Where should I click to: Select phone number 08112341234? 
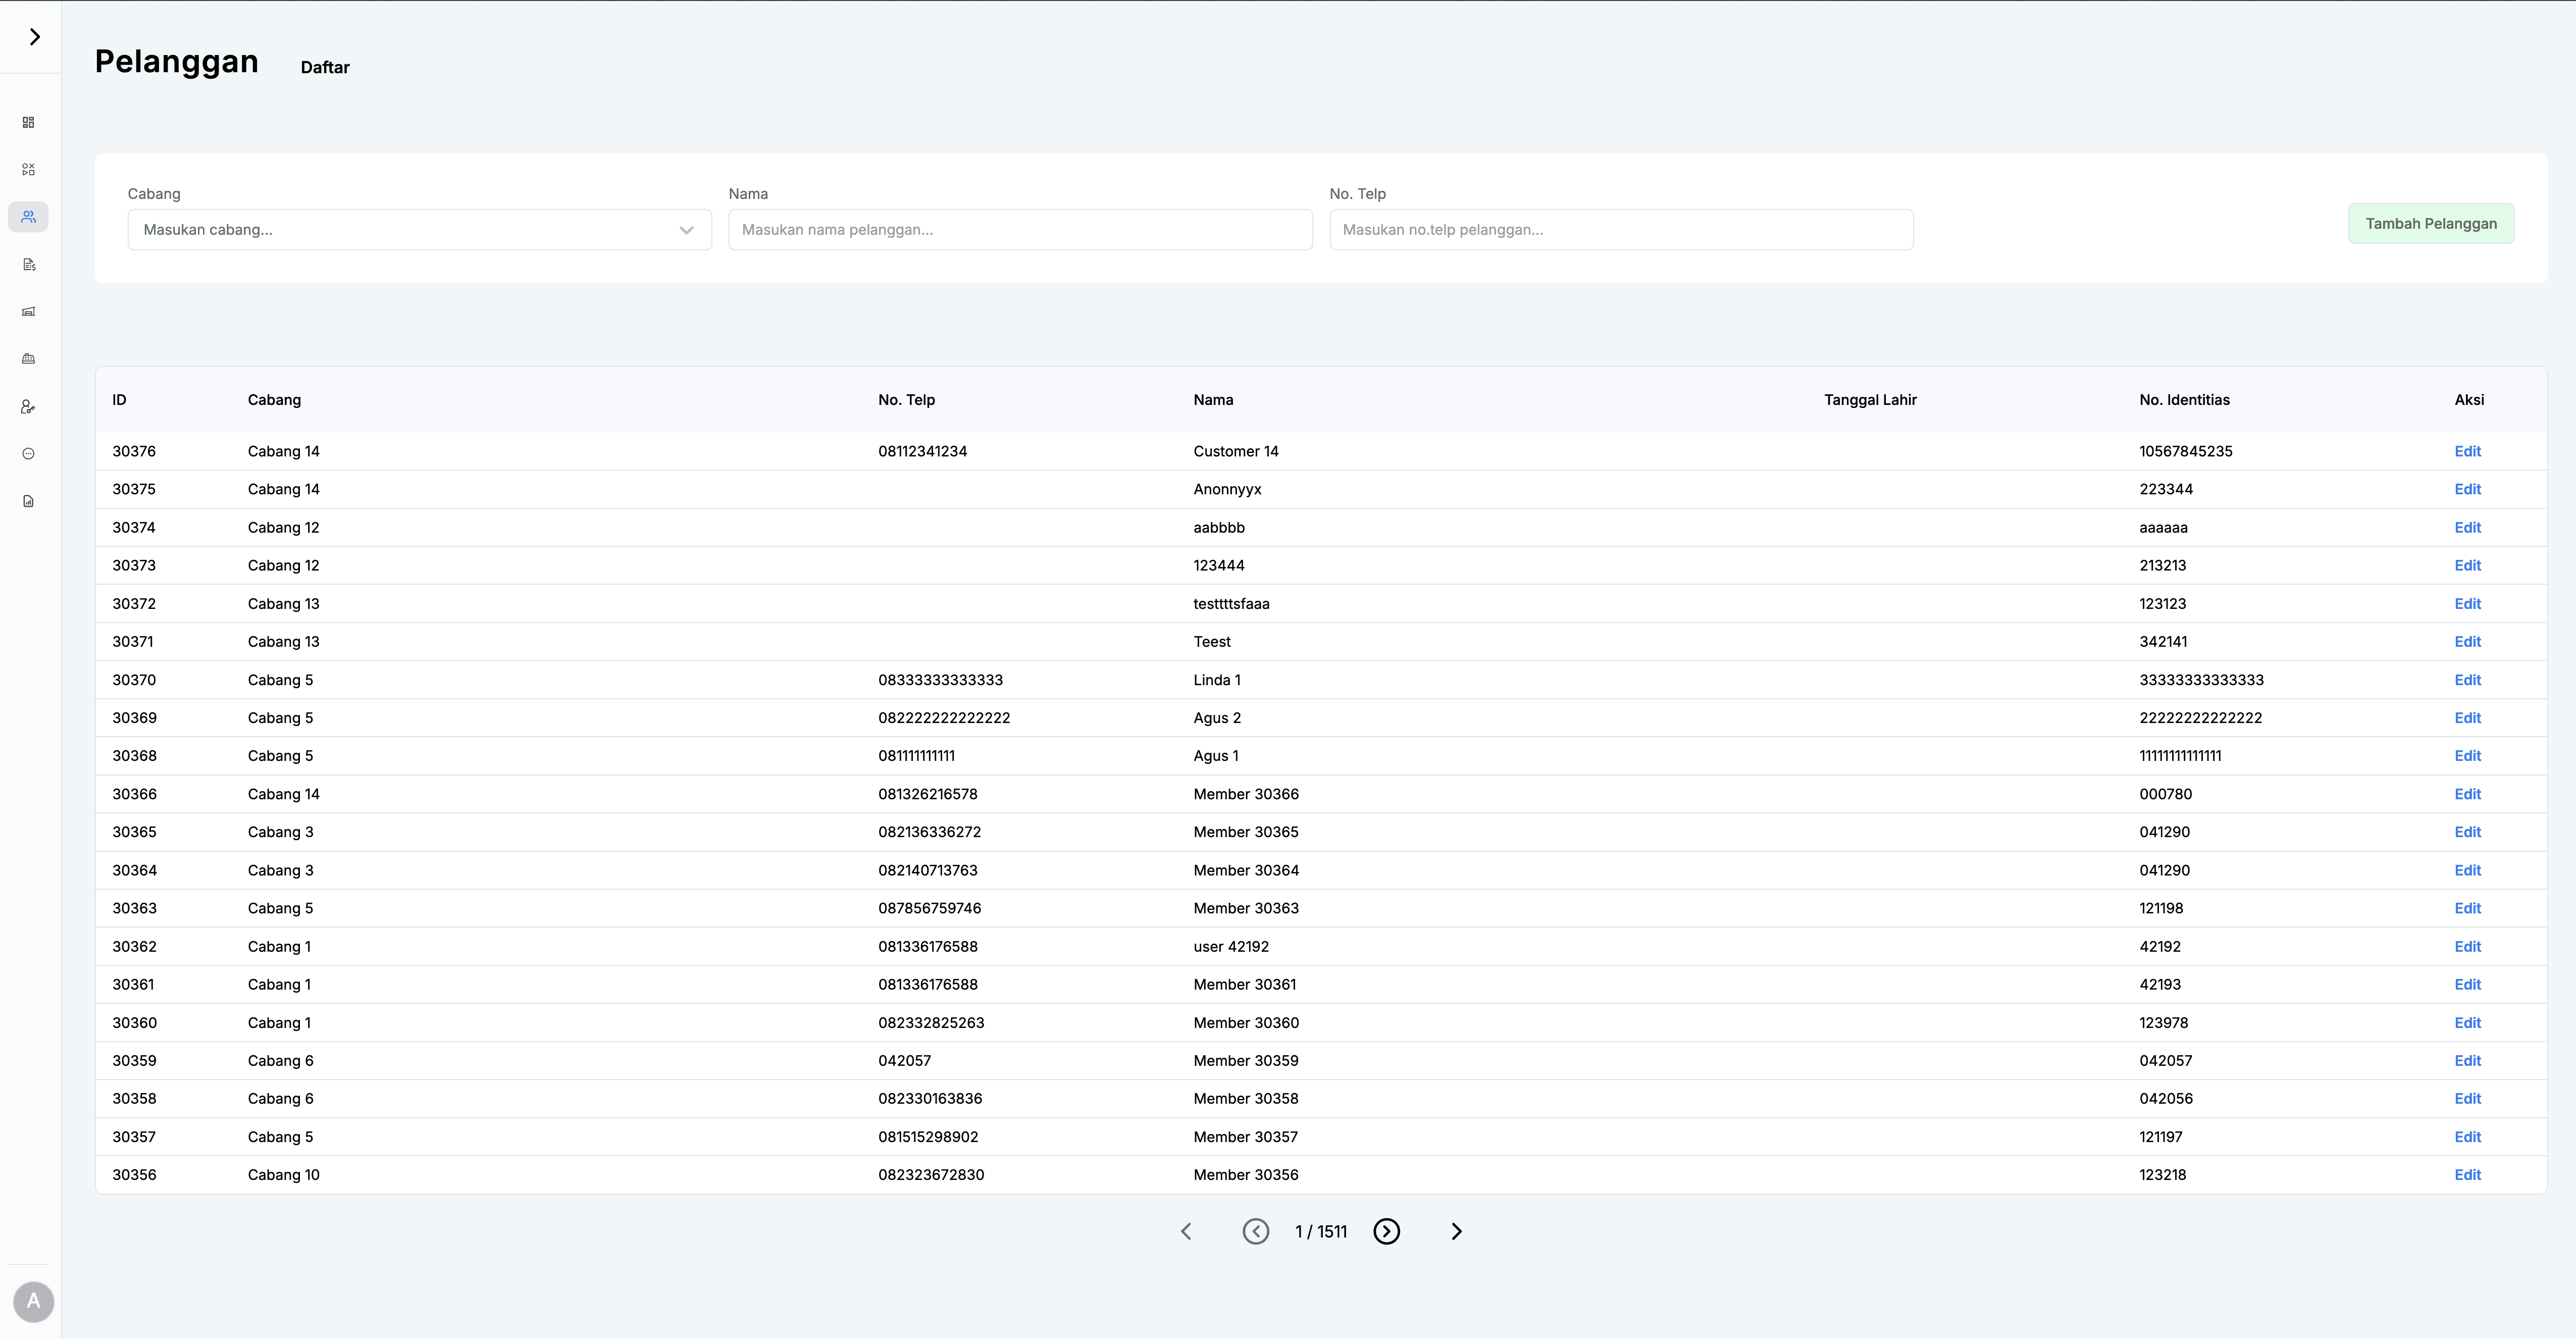pos(922,452)
